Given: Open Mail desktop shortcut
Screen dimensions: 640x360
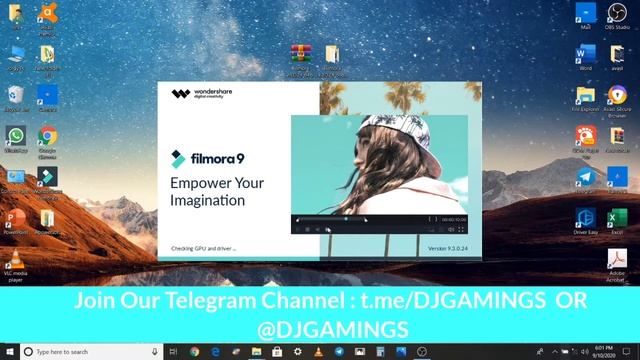Looking at the screenshot, I should click(x=586, y=16).
